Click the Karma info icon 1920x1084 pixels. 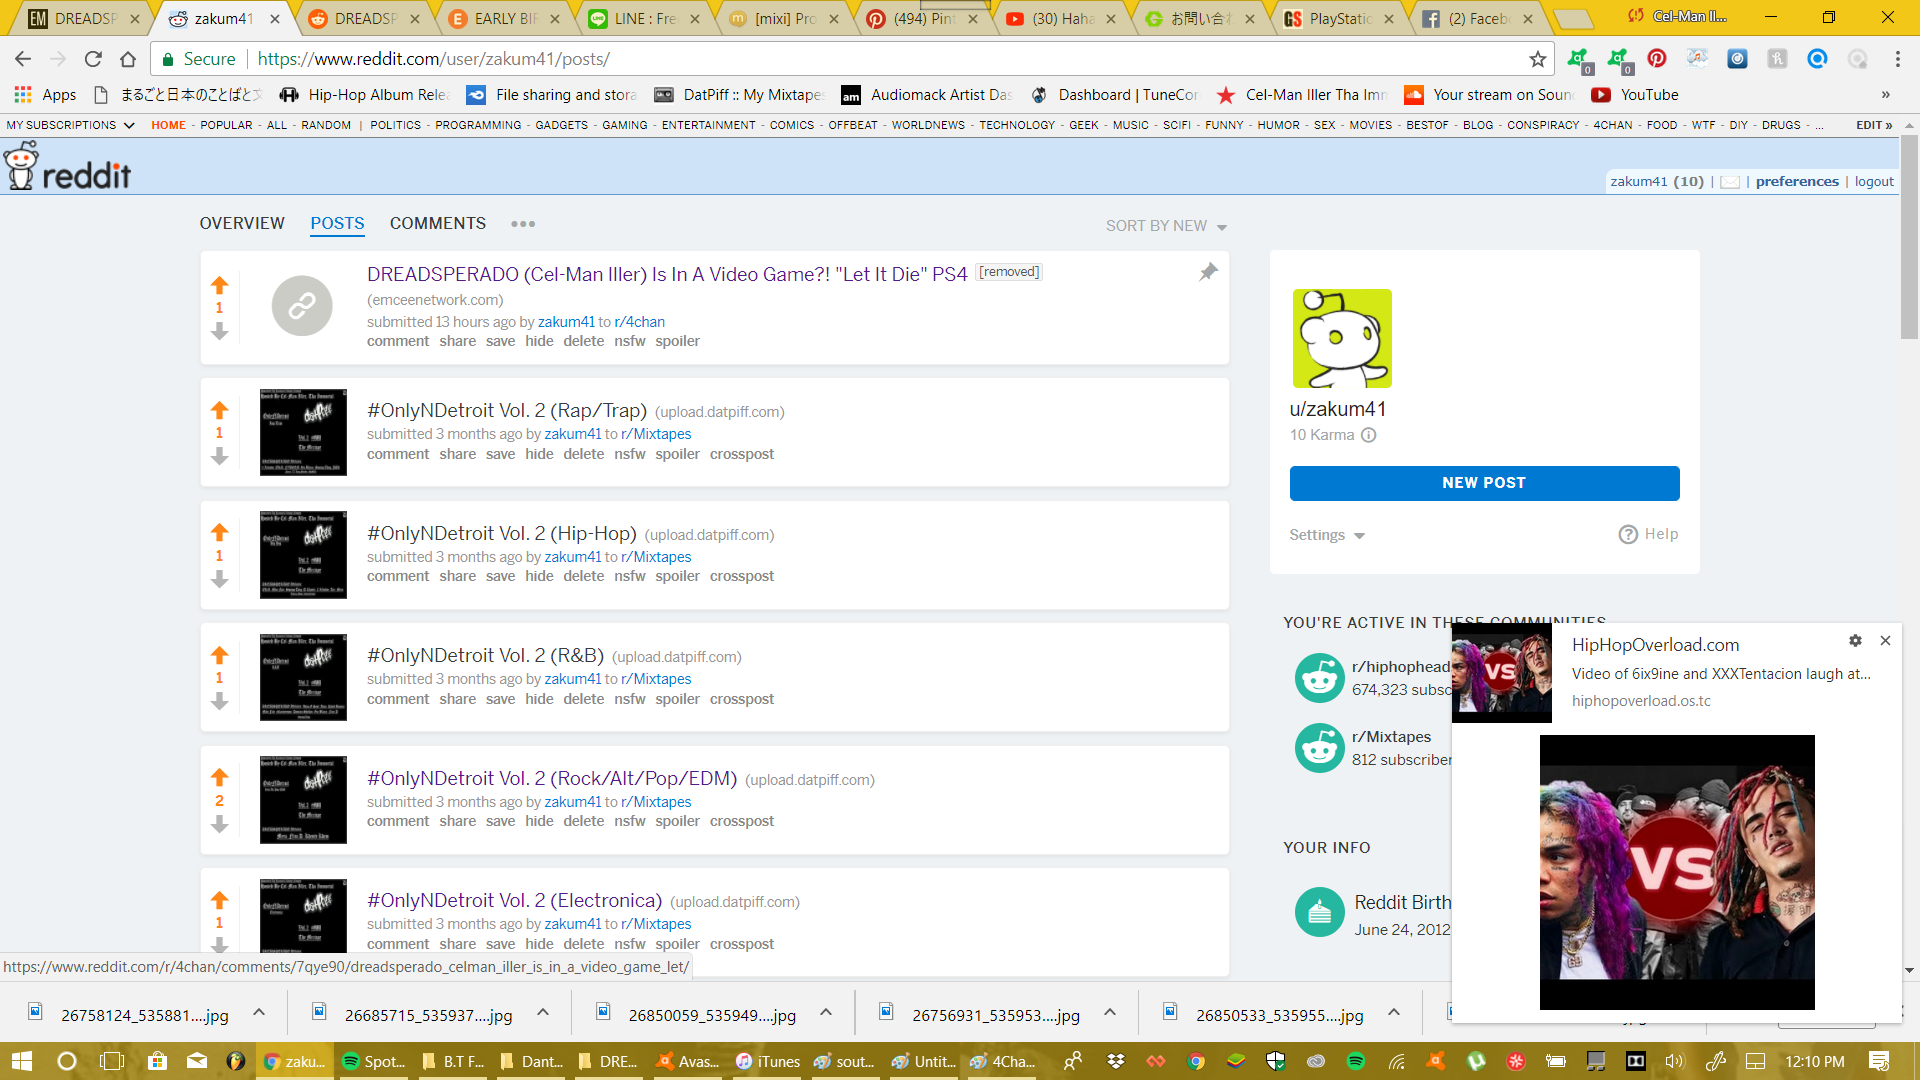pyautogui.click(x=1369, y=435)
